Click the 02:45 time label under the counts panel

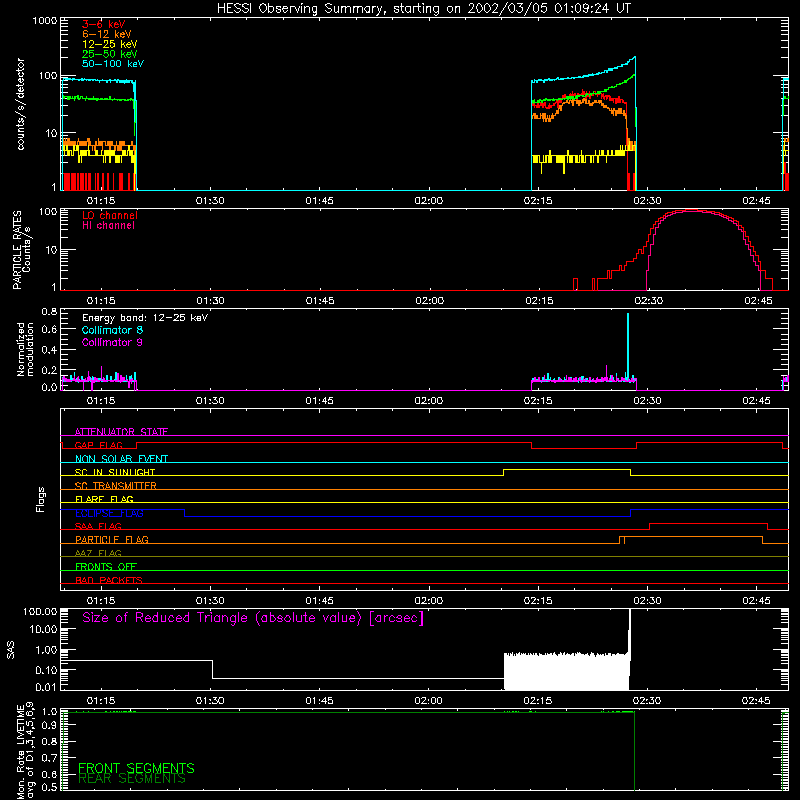pos(757,201)
